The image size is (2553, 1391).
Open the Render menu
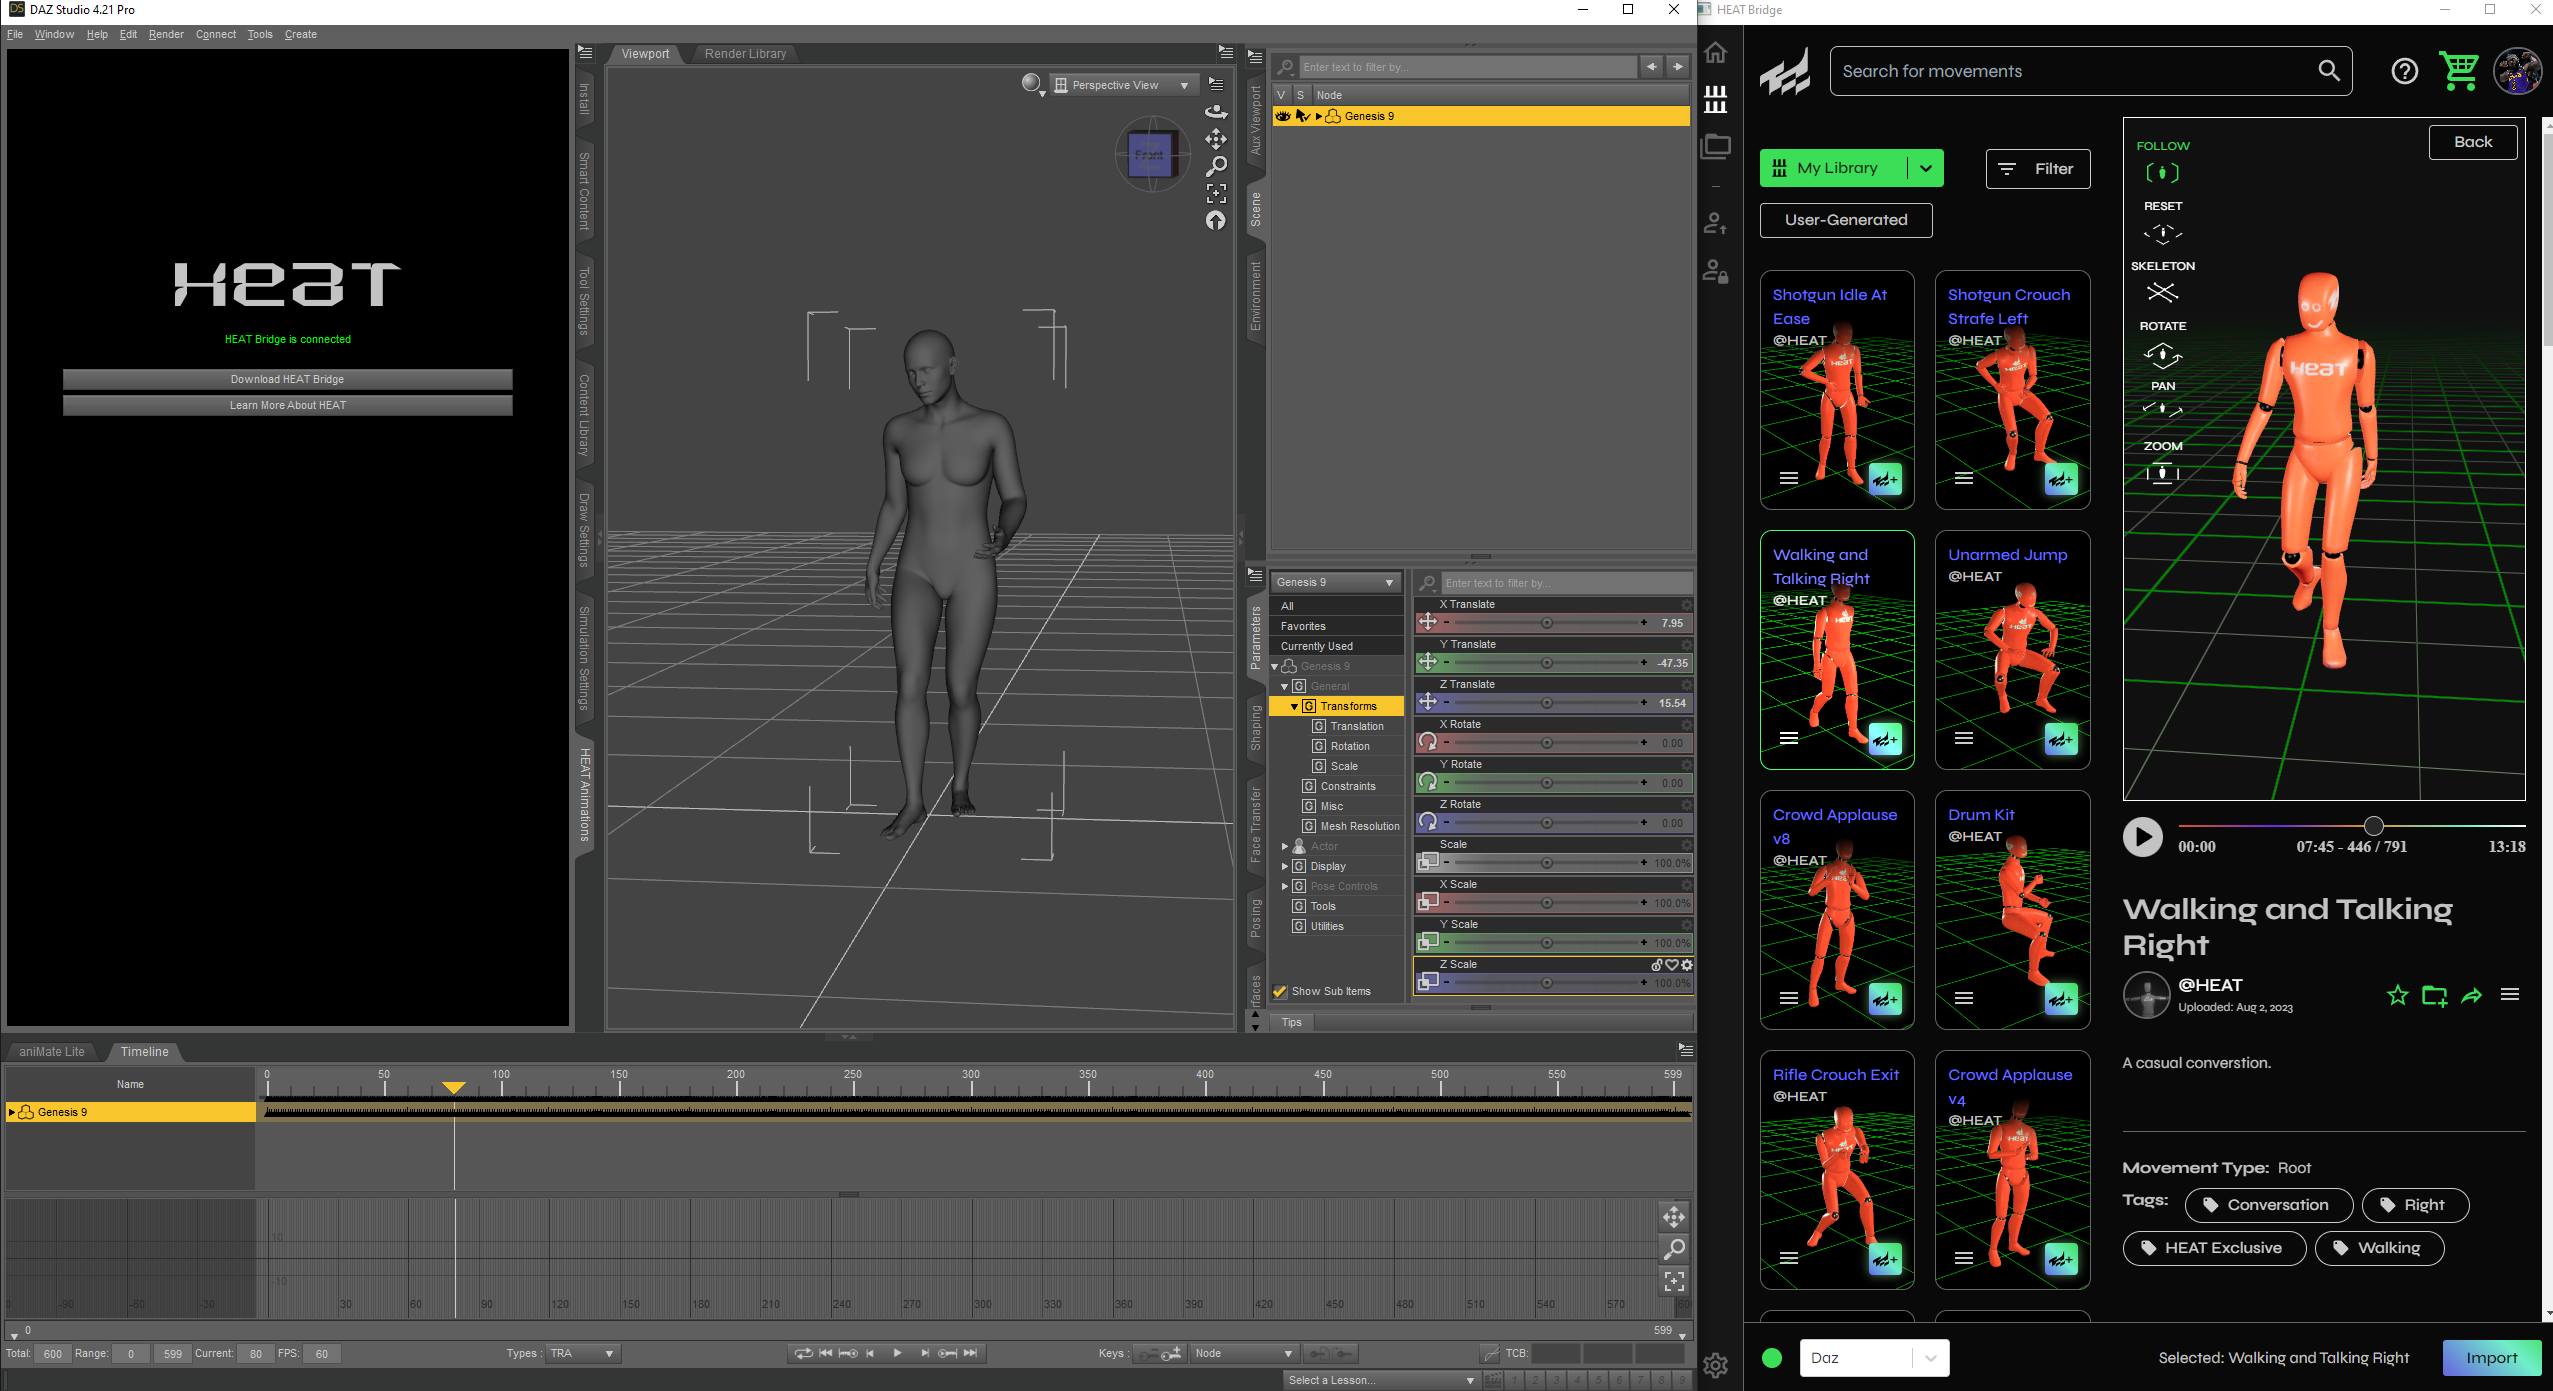[x=166, y=34]
